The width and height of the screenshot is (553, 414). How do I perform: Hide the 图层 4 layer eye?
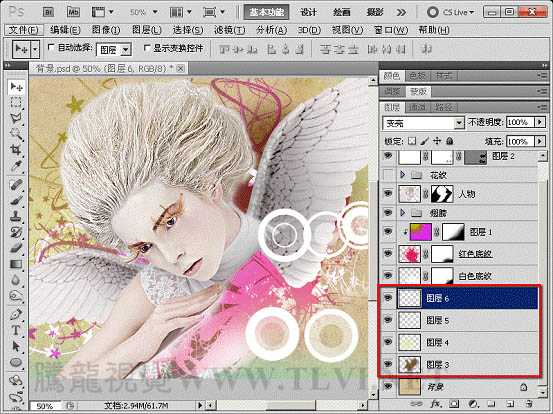[388, 342]
